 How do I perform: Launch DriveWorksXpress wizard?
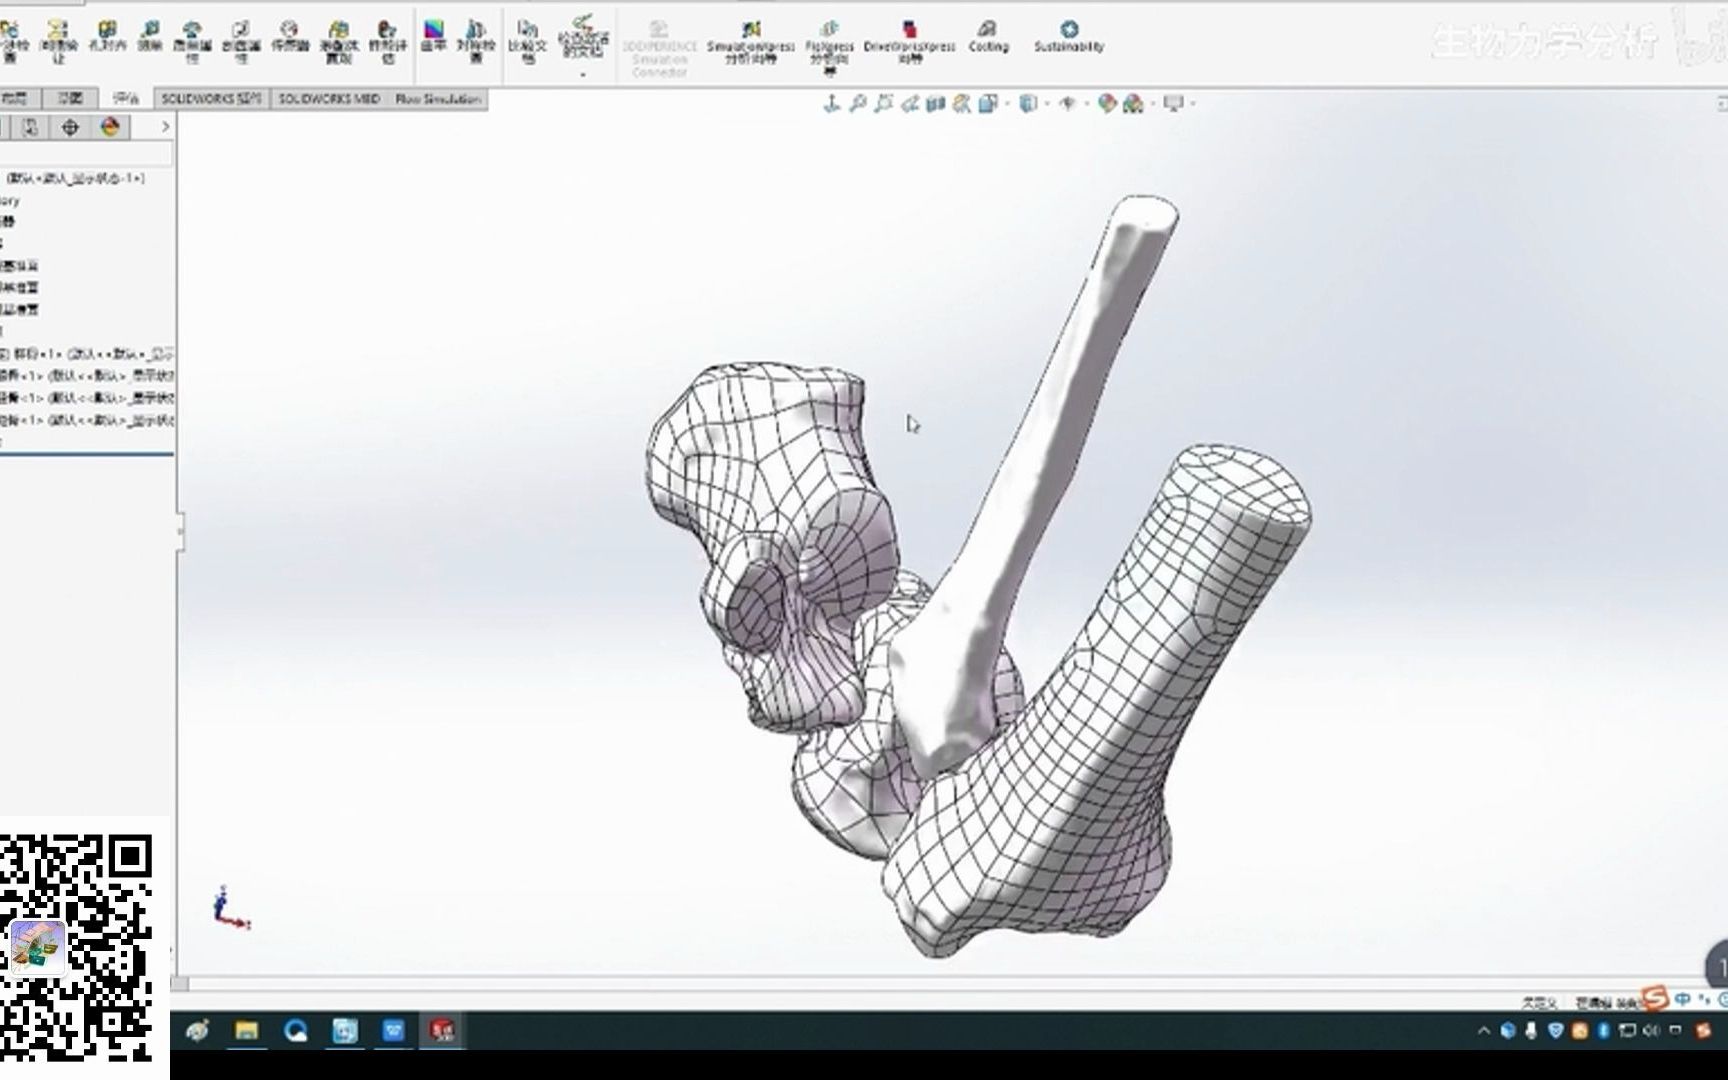[909, 42]
